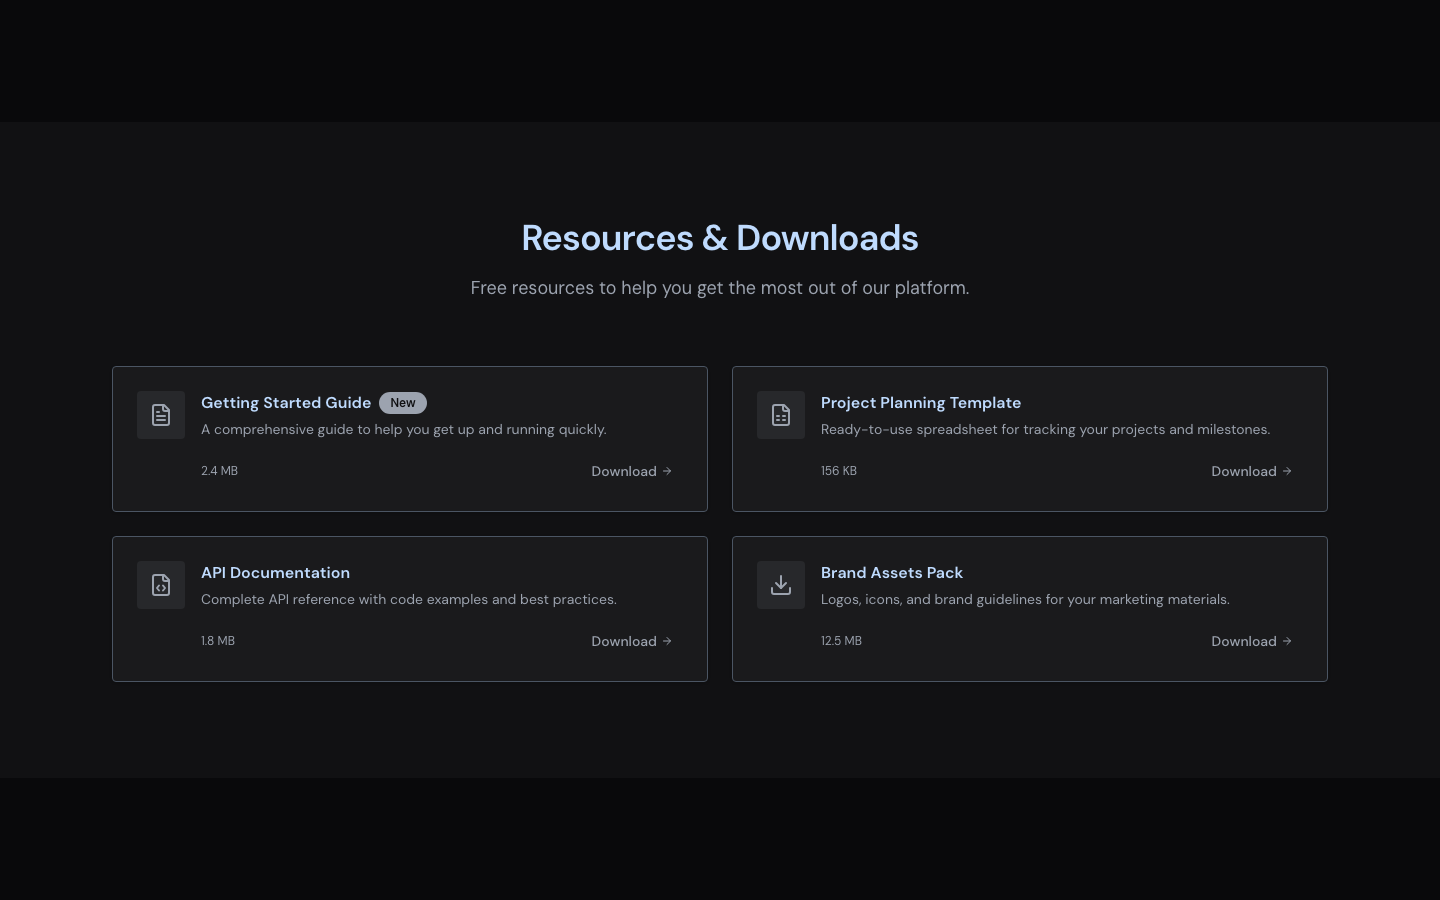Click the document icon for Getting Started Guide

pyautogui.click(x=161, y=415)
